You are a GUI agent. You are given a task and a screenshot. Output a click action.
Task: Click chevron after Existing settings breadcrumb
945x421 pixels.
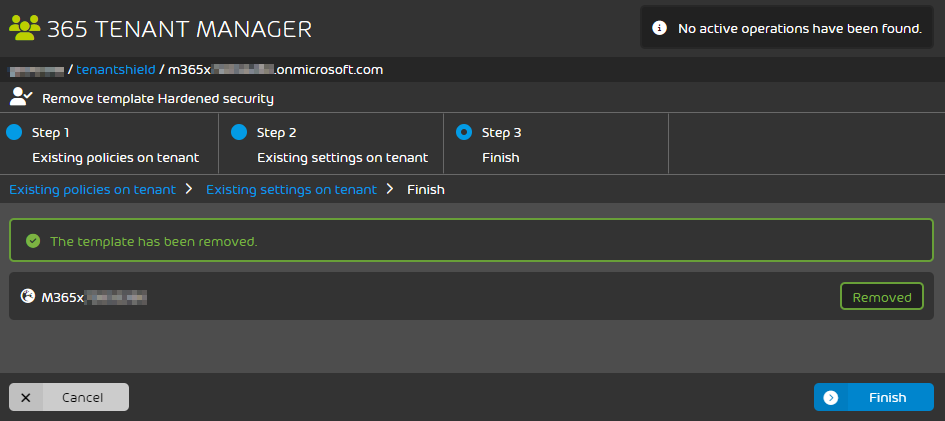[390, 189]
